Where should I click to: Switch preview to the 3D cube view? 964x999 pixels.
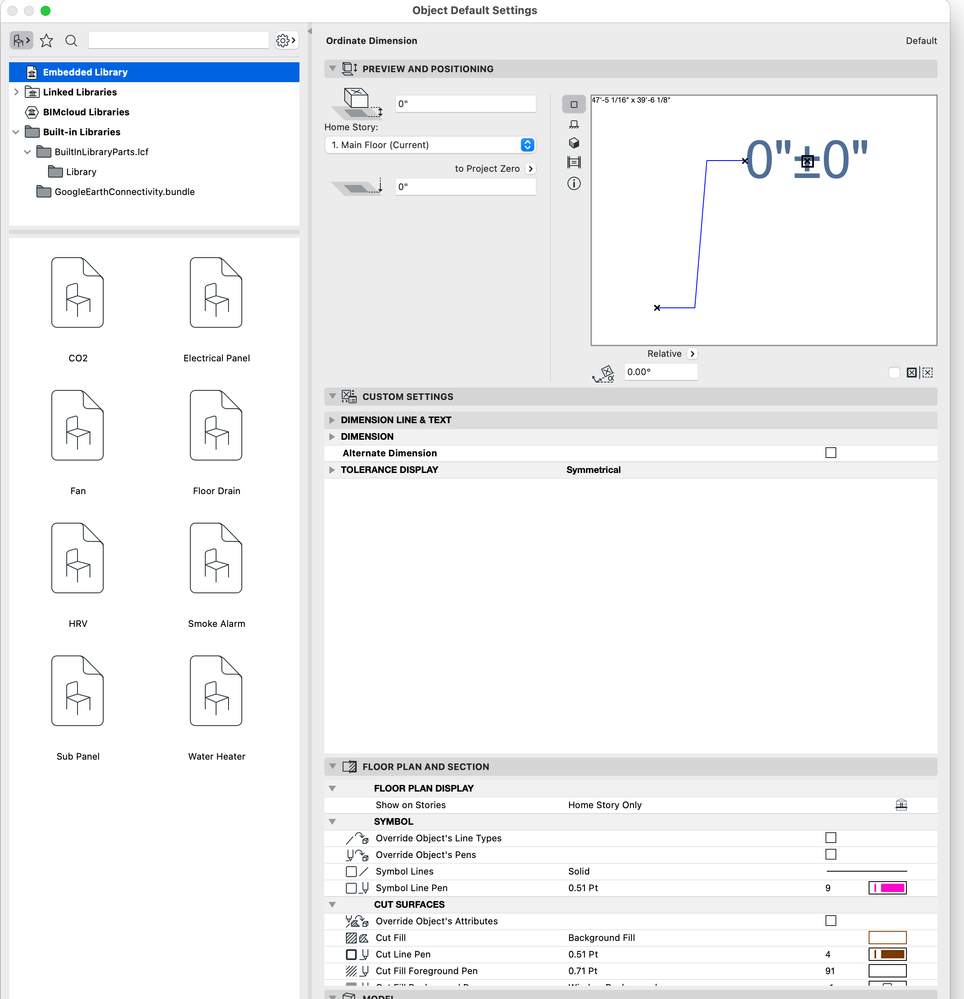point(573,143)
